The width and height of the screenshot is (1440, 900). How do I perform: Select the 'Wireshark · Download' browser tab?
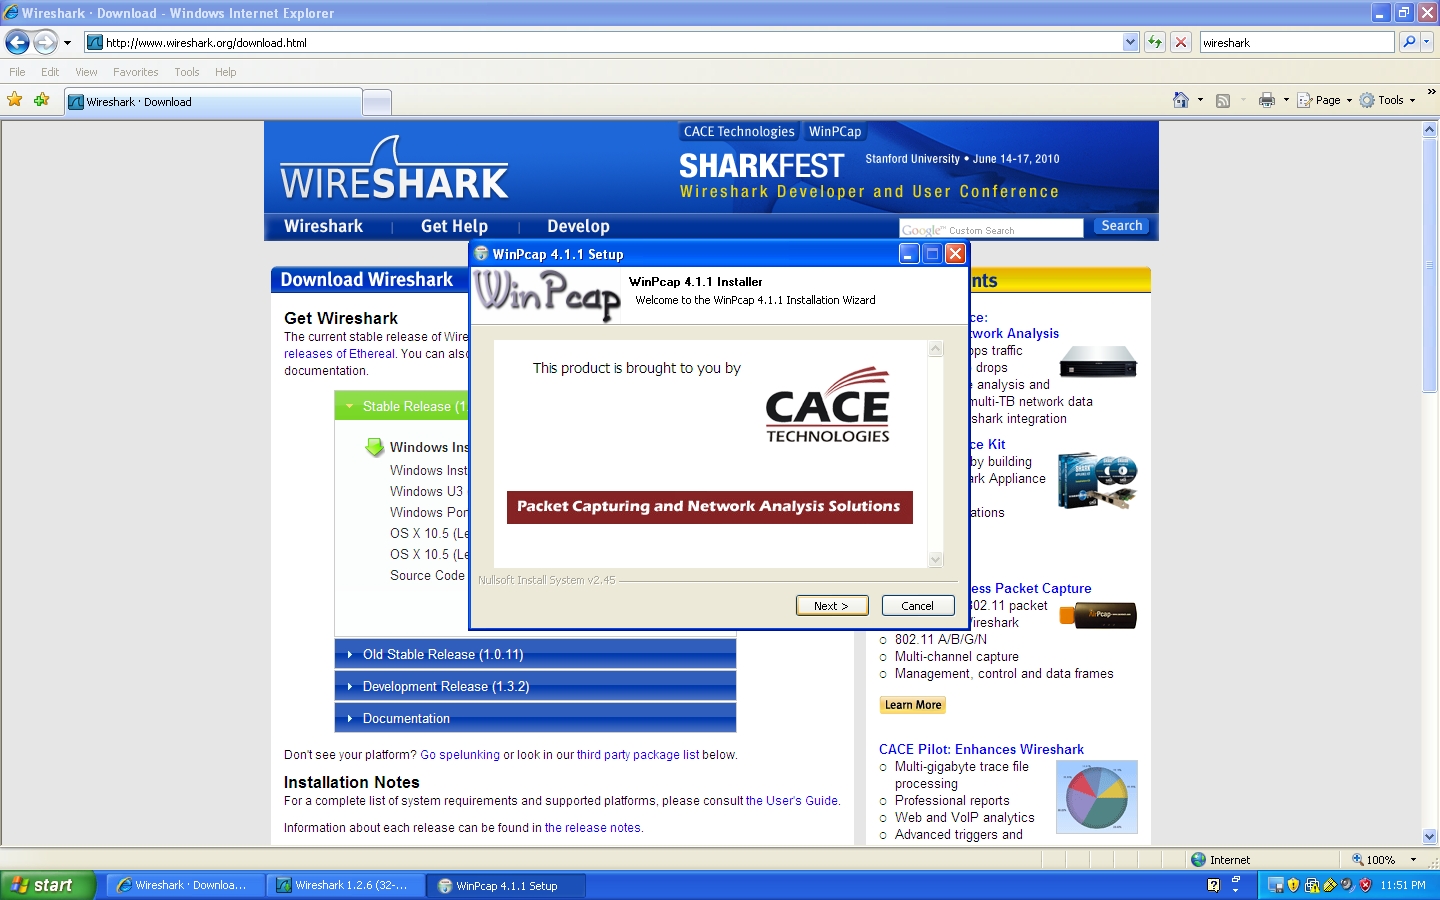click(213, 101)
